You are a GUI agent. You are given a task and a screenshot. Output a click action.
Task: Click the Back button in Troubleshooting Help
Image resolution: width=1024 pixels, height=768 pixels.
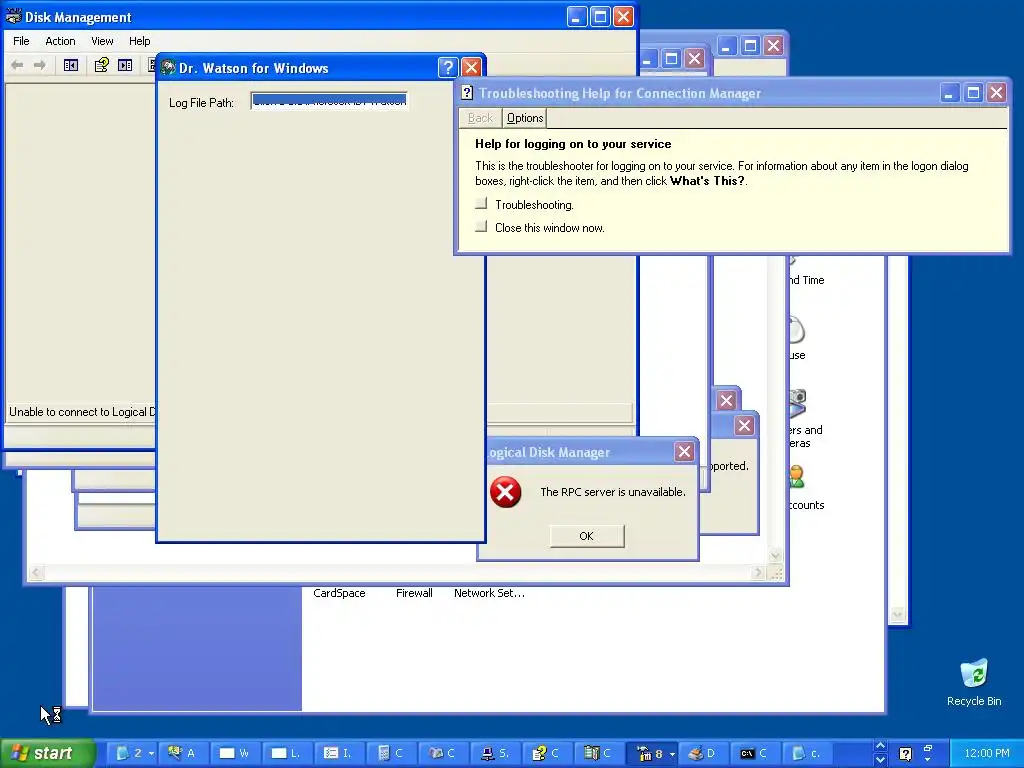click(480, 118)
